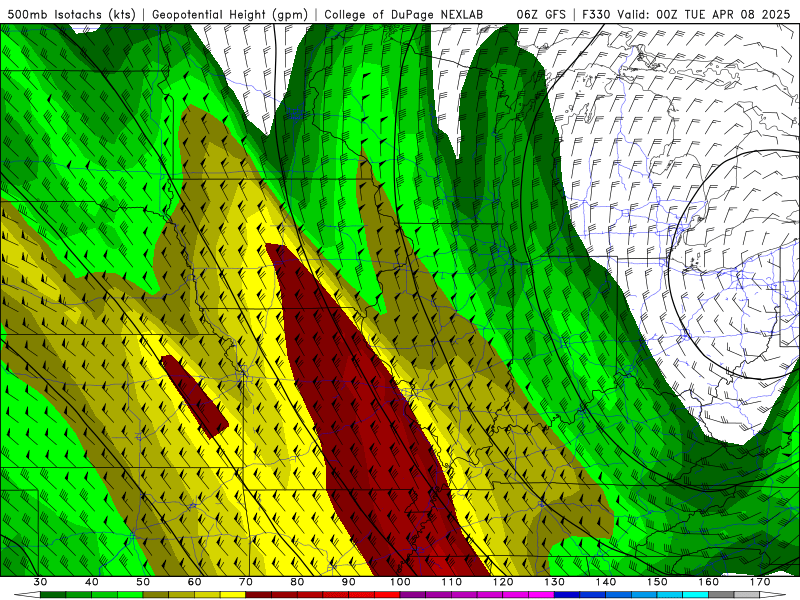Click the '60' value on the color scale
The image size is (800, 600).
tap(194, 582)
